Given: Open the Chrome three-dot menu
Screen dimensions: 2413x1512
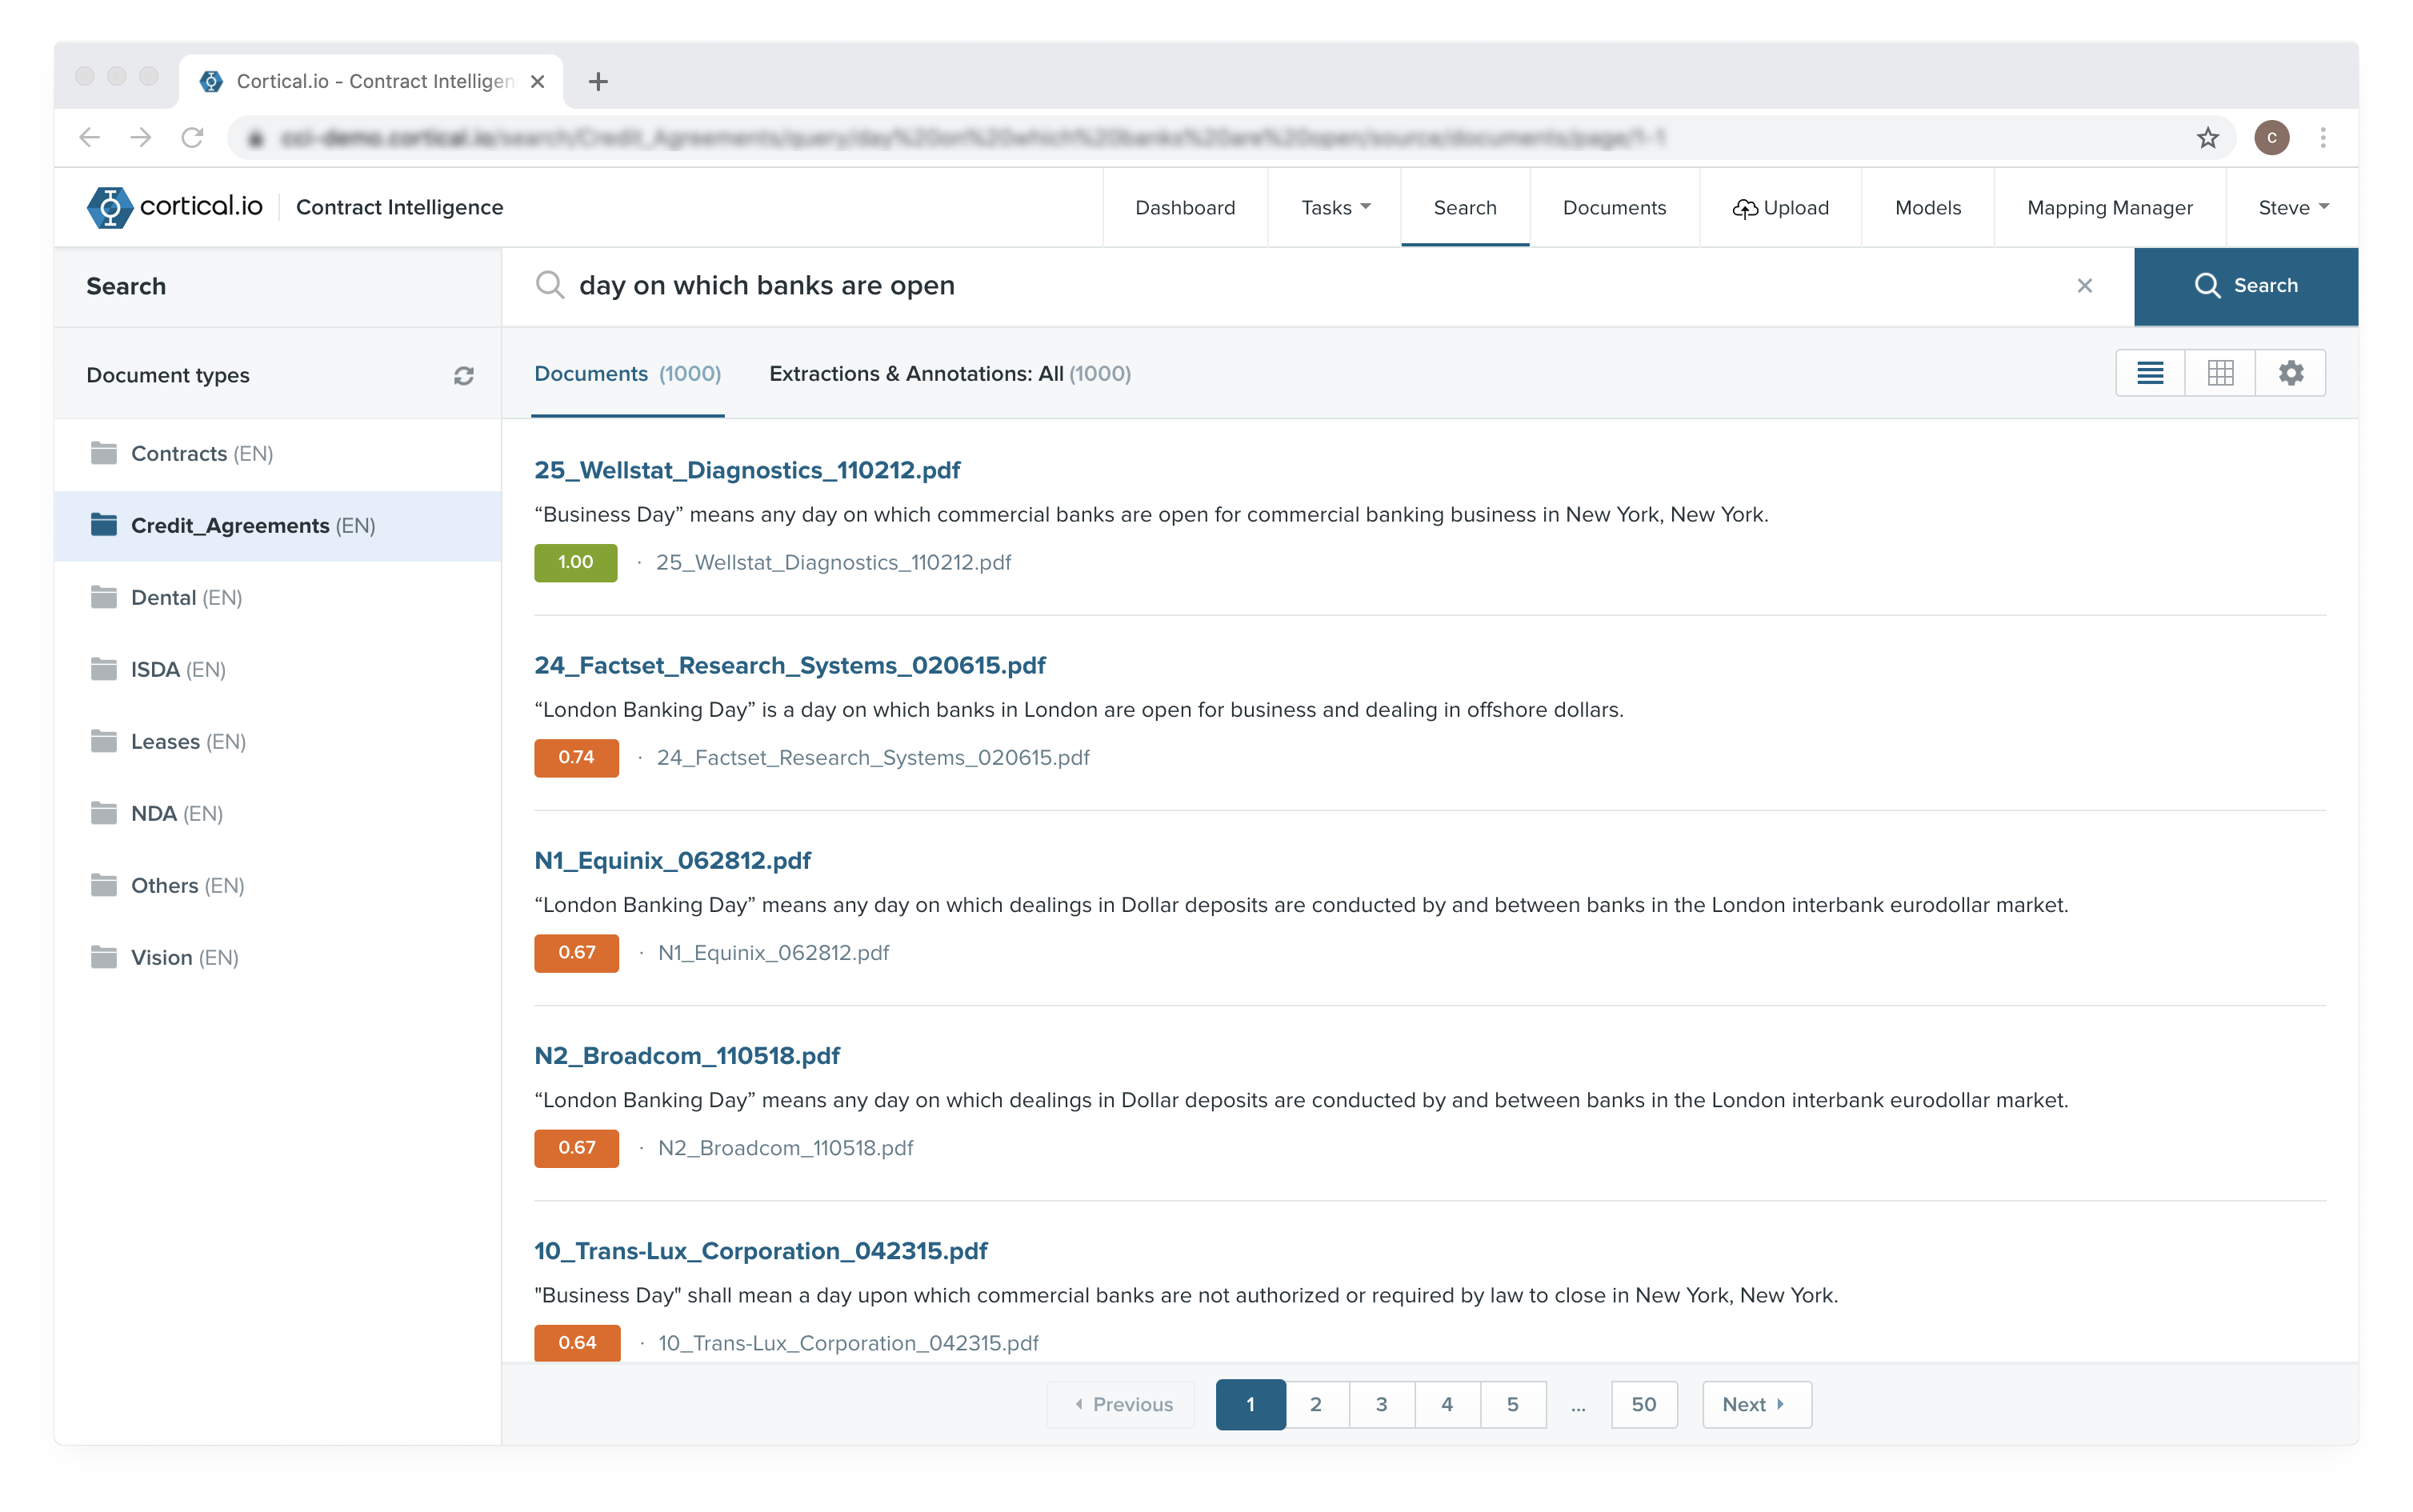Looking at the screenshot, I should (x=2323, y=138).
